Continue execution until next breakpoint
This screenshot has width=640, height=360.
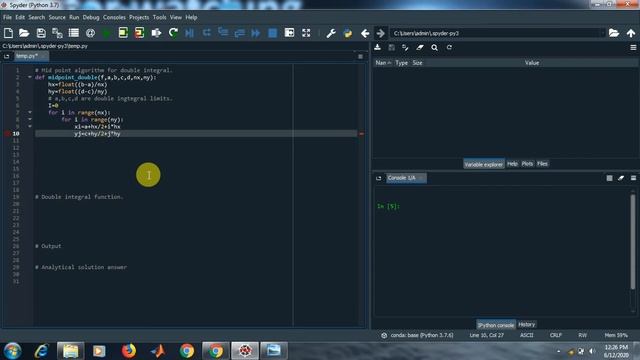click(x=256, y=33)
